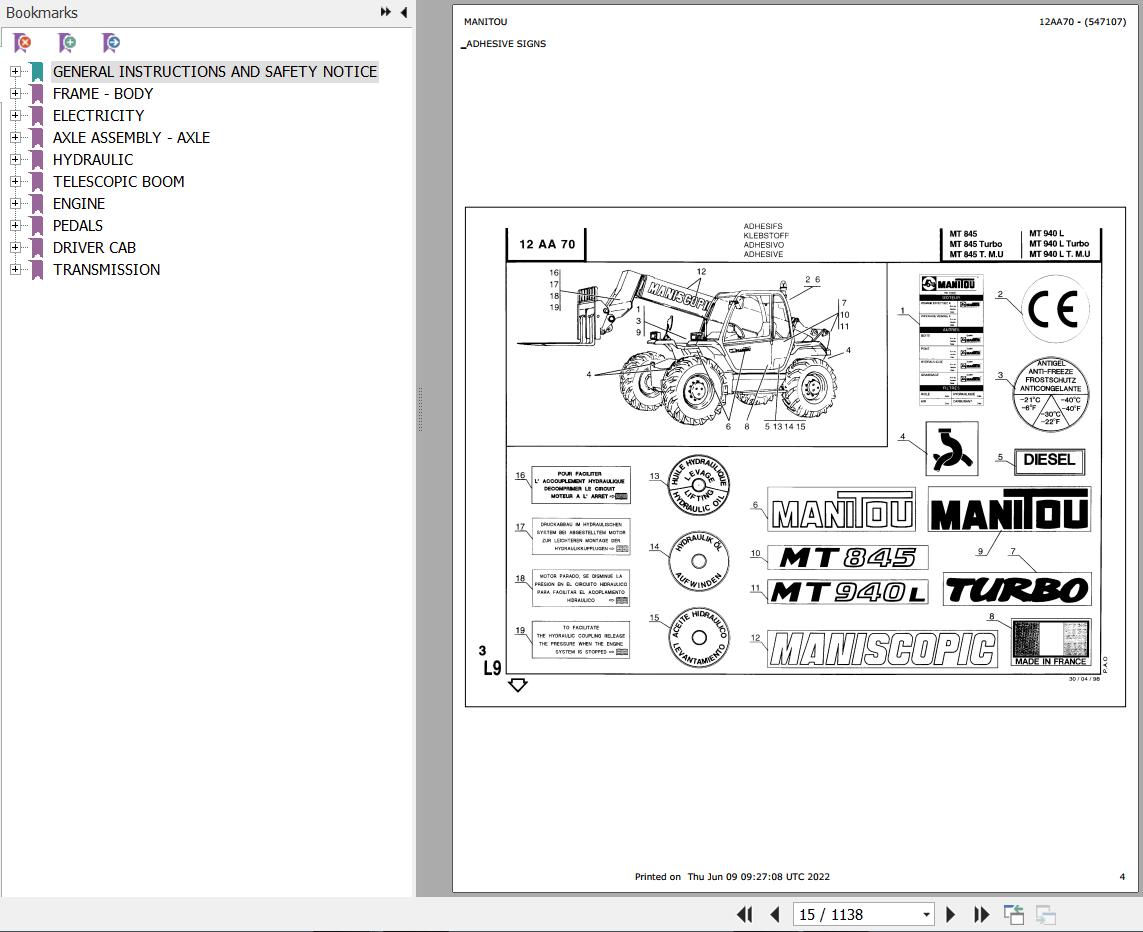Open the page number dropdown arrow
Viewport: 1143px width, 932px height.
(x=926, y=915)
